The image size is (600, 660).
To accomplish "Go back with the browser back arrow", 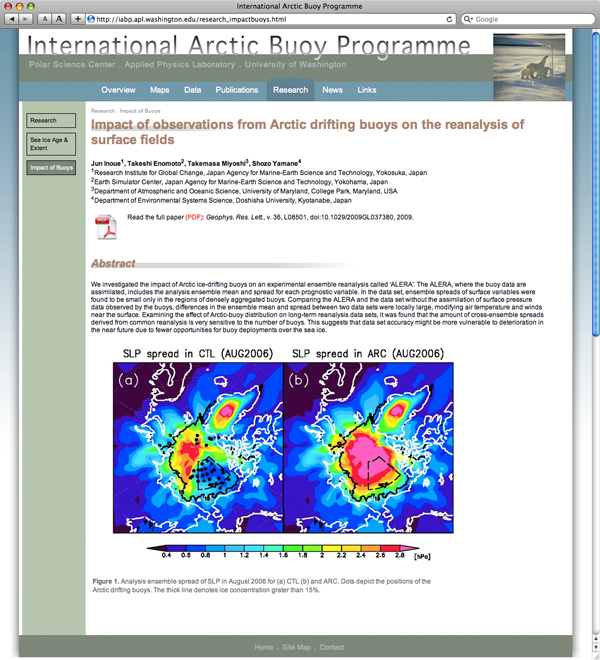I will click(x=12, y=19).
